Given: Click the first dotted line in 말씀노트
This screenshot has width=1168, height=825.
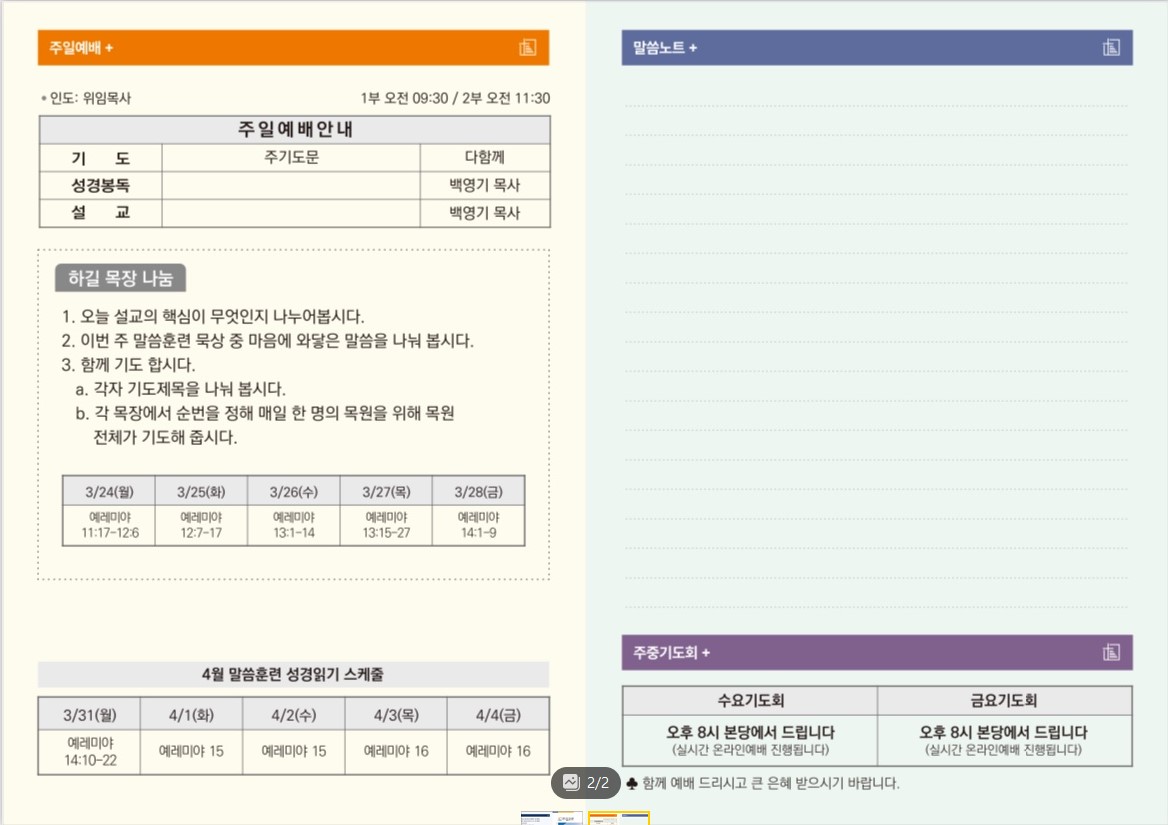Looking at the screenshot, I should [x=876, y=105].
